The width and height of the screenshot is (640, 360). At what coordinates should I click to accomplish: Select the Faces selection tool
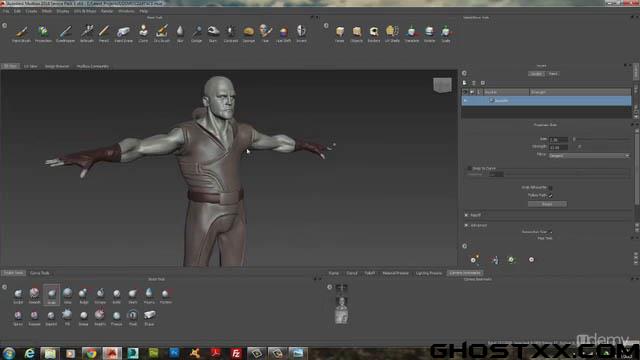pyautogui.click(x=340, y=33)
